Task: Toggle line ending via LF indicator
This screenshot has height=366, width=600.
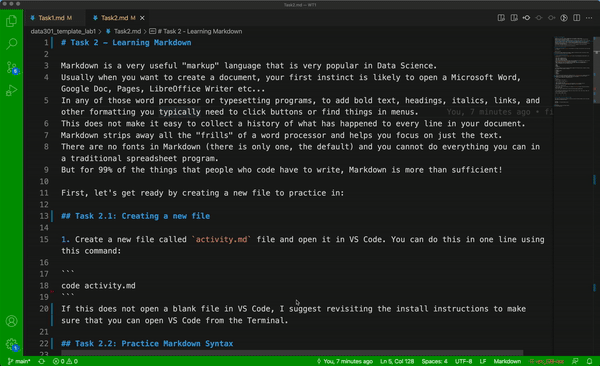Action: click(483, 361)
